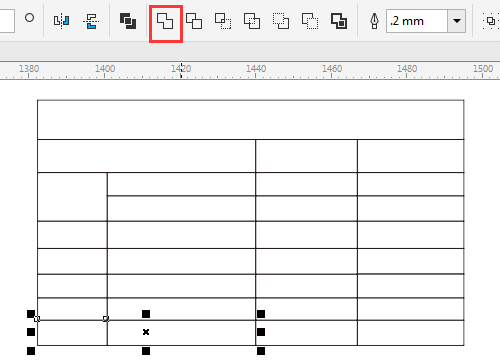Viewport: 500px width, 364px height.
Task: Click the Weld icon highlighted in red
Action: (165, 21)
